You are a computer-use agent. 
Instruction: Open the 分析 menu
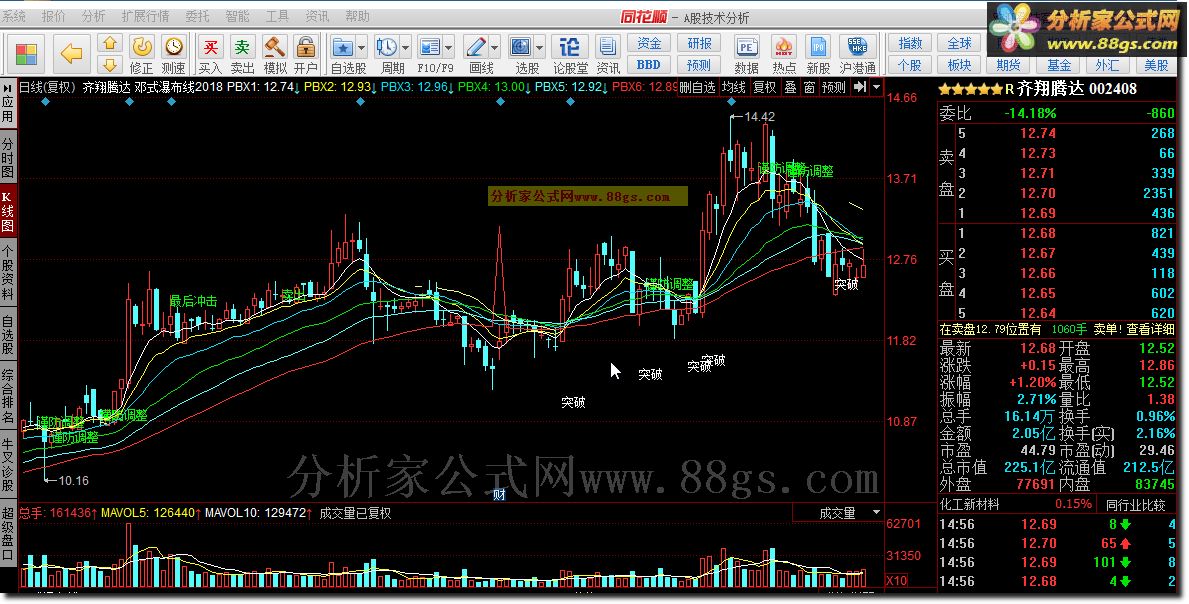click(93, 16)
